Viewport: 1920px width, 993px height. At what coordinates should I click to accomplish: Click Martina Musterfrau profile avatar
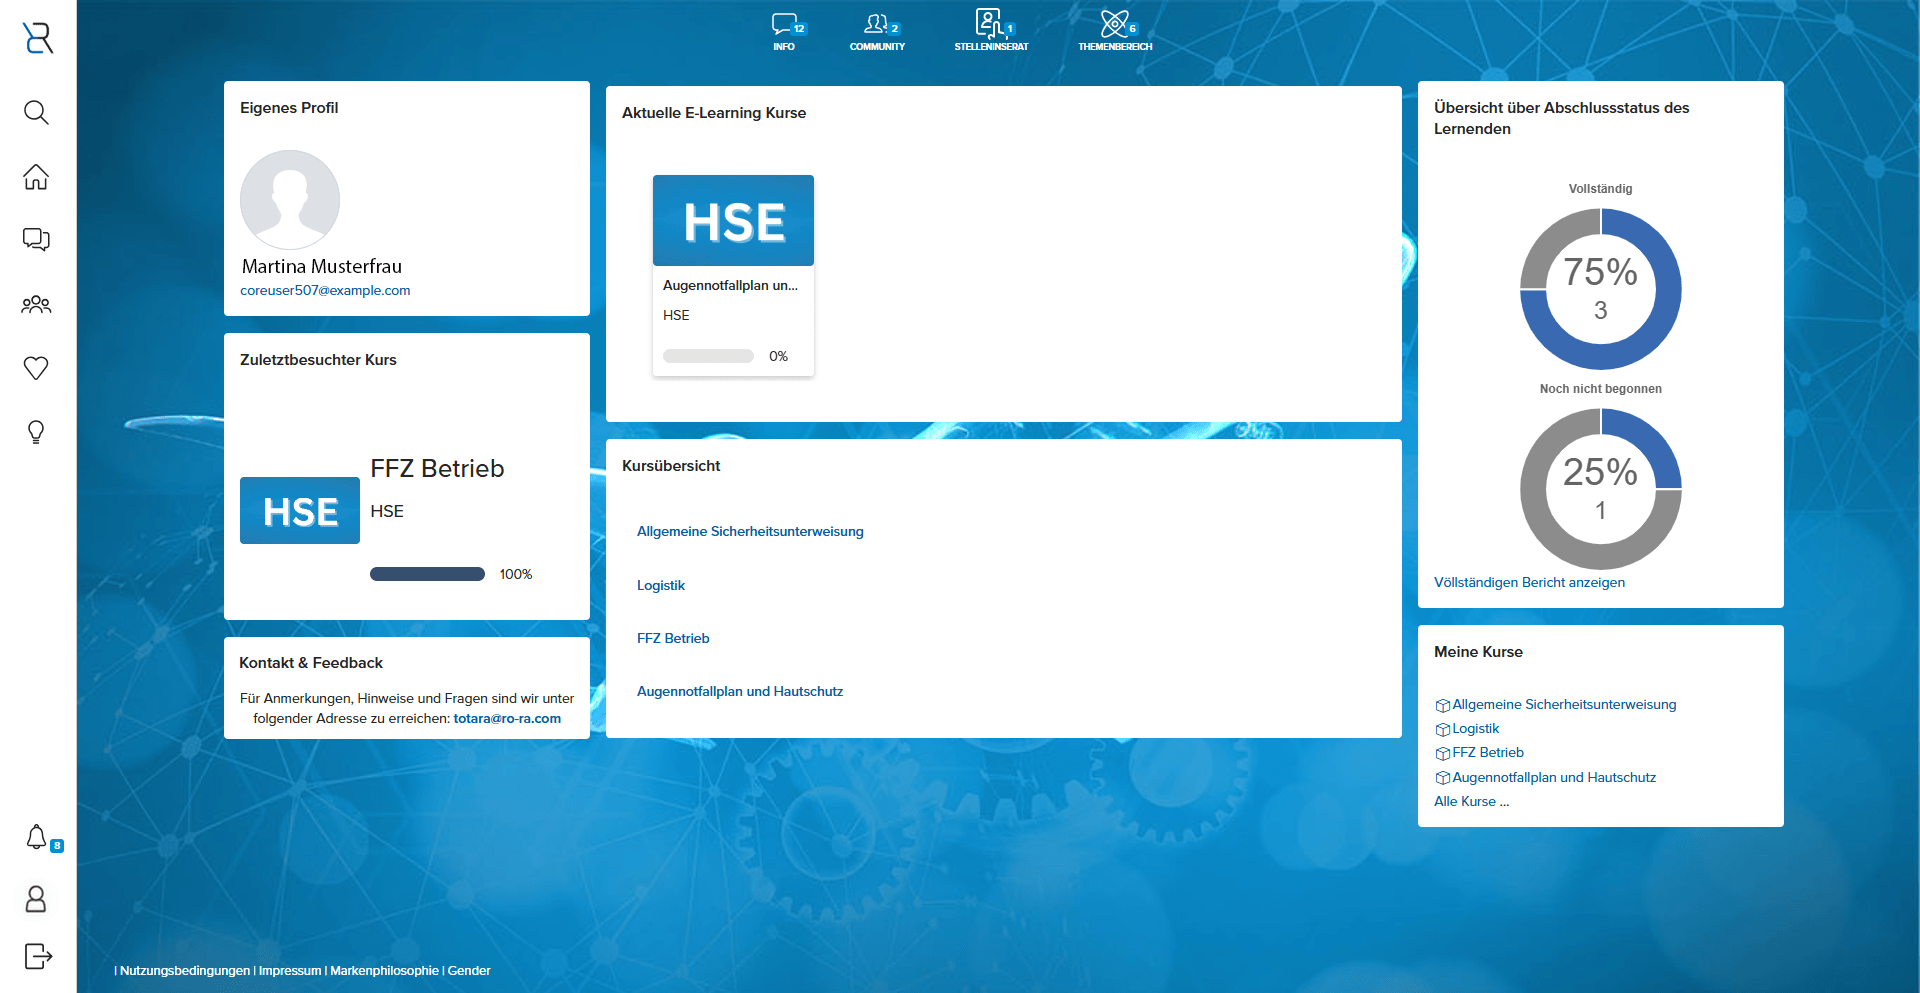(290, 200)
